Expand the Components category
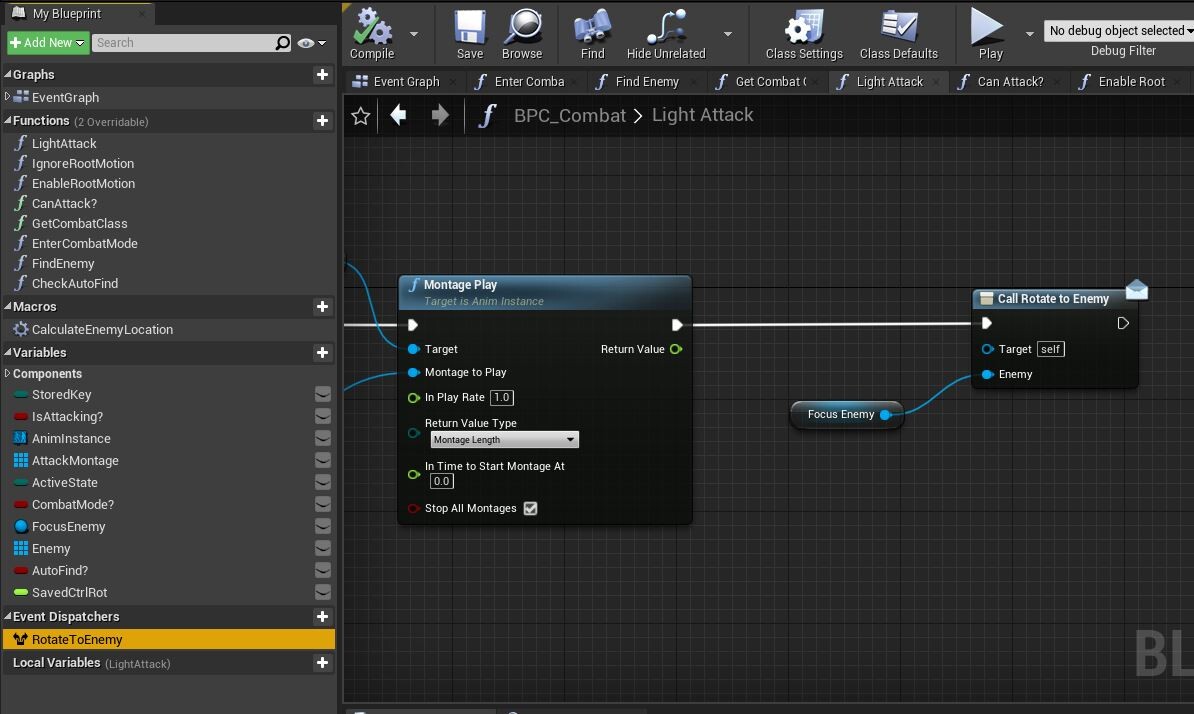The width and height of the screenshot is (1194, 714). [x=8, y=373]
